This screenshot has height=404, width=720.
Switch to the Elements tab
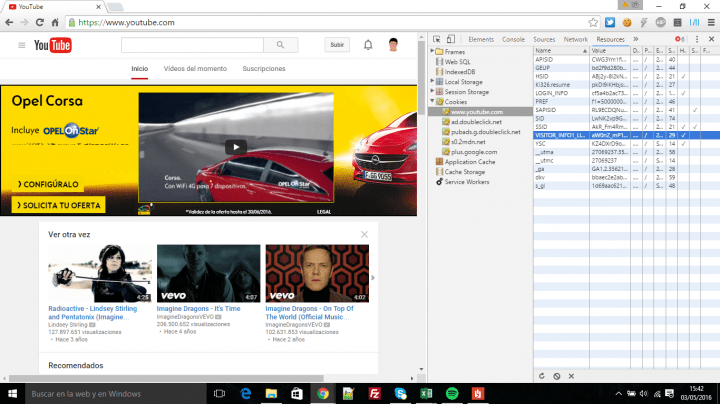point(481,39)
